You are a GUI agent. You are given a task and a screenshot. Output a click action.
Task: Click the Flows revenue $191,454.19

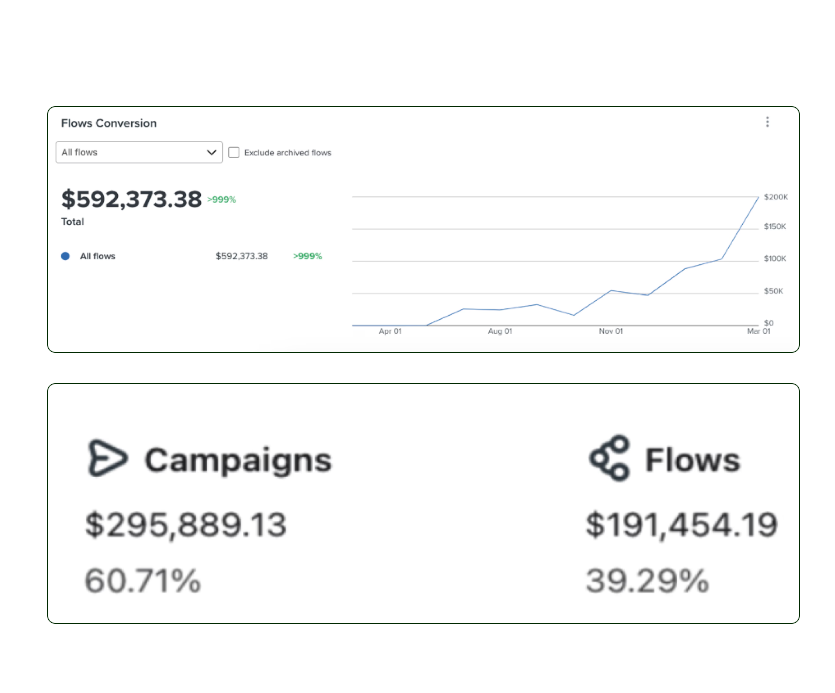(681, 525)
